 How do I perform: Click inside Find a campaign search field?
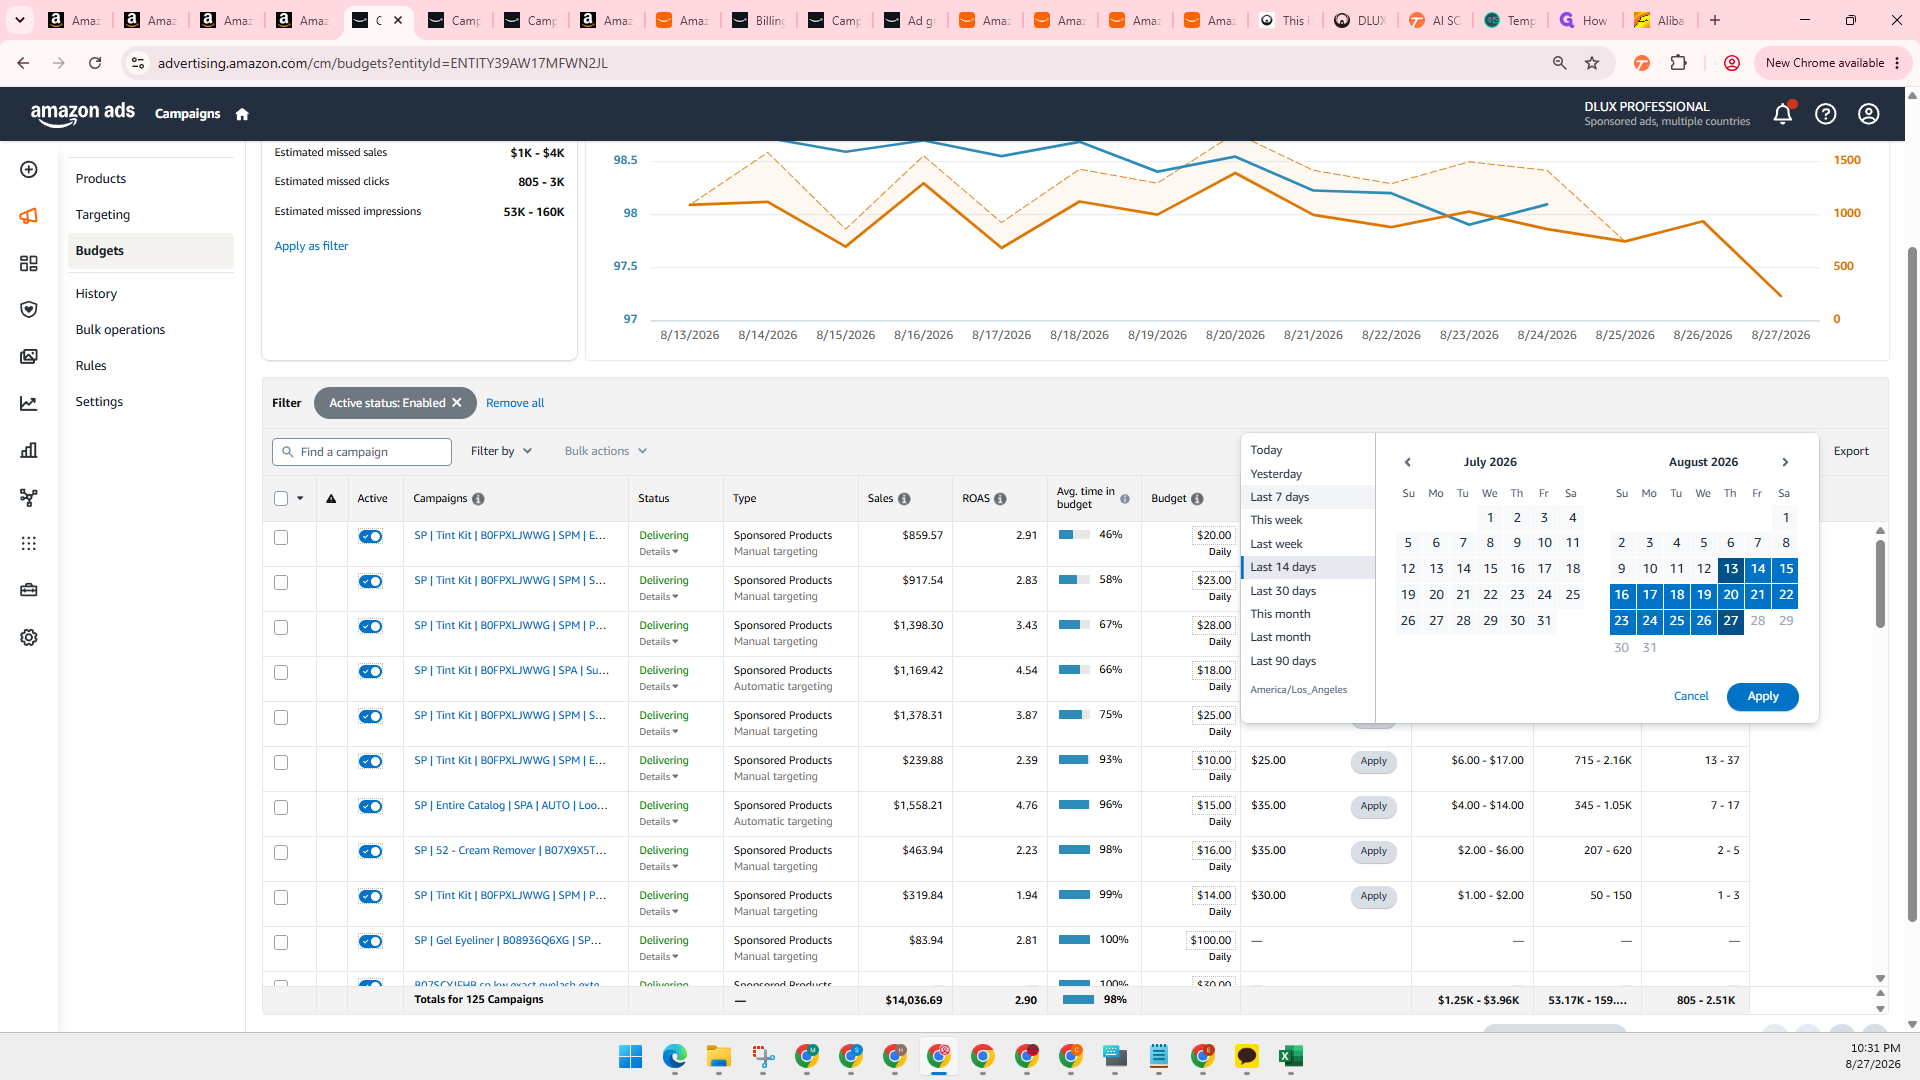[x=362, y=452]
